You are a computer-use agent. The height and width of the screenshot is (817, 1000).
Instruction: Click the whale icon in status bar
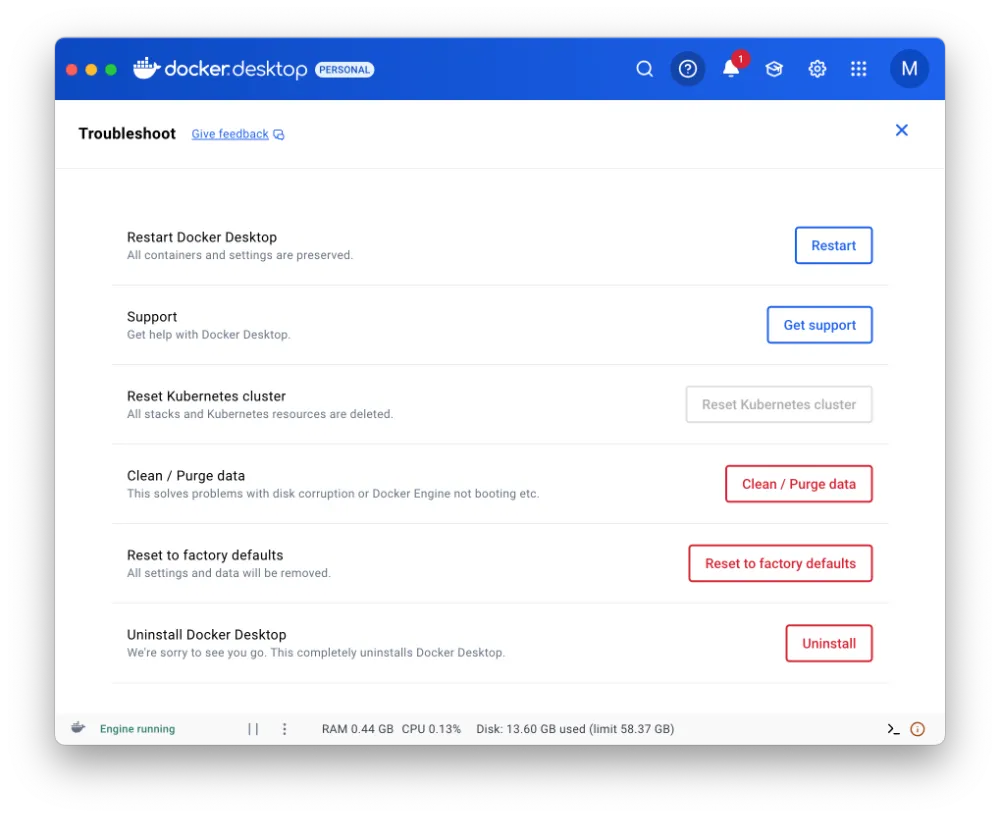pos(78,728)
